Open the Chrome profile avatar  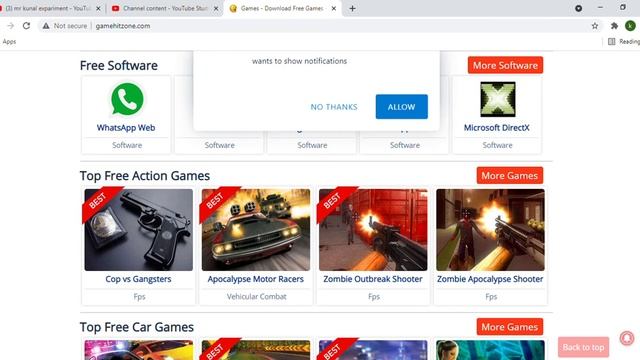click(x=630, y=26)
